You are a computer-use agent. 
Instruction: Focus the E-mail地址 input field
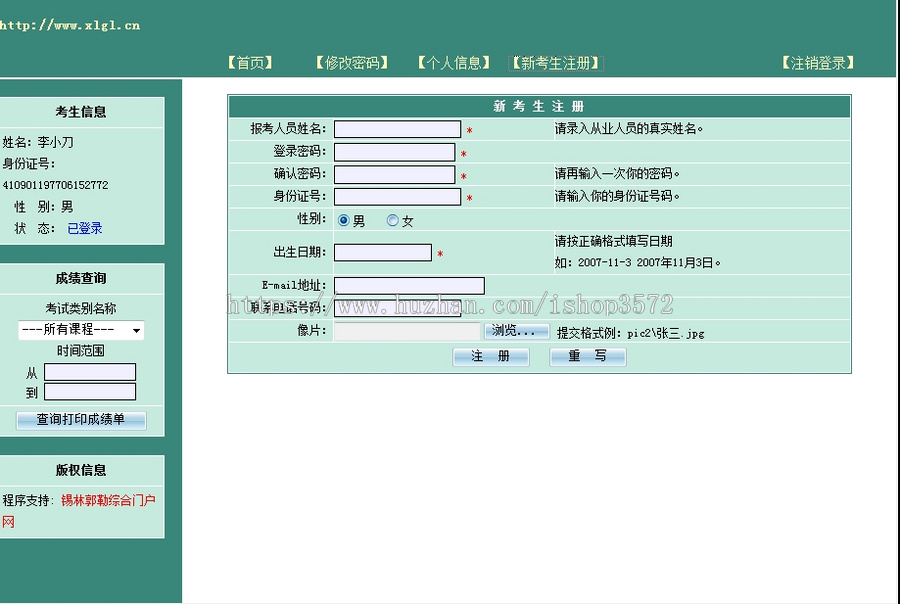pyautogui.click(x=408, y=285)
